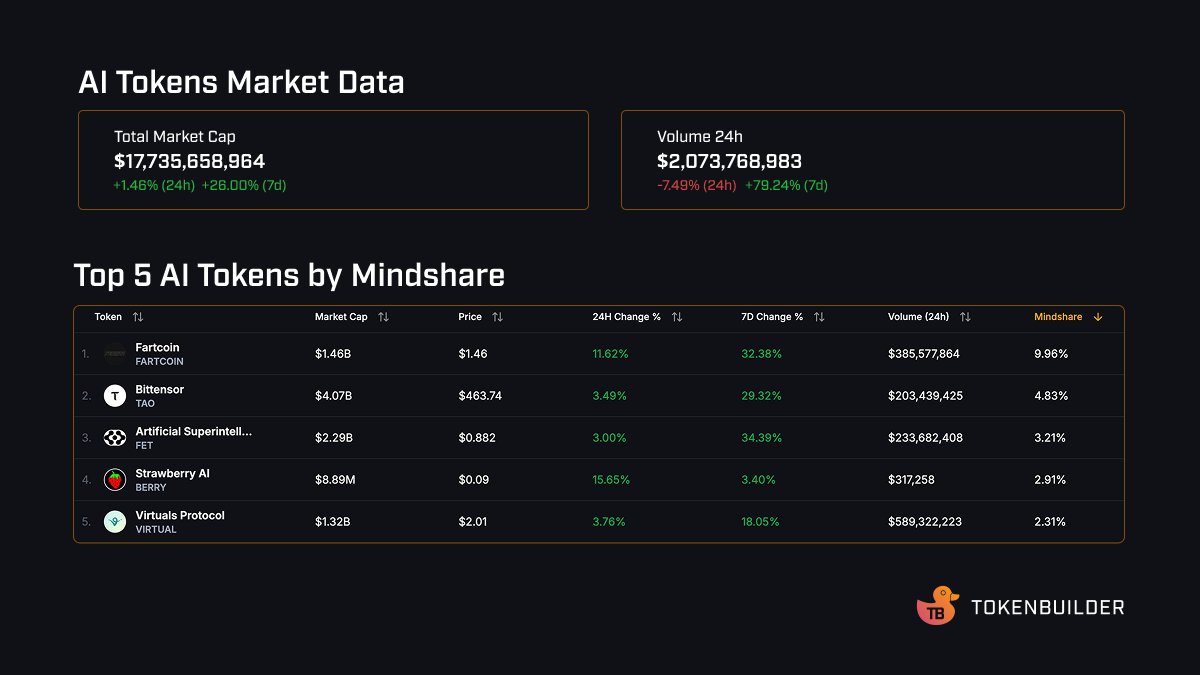Click Strawberry AI market cap $8.89M

tap(335, 480)
